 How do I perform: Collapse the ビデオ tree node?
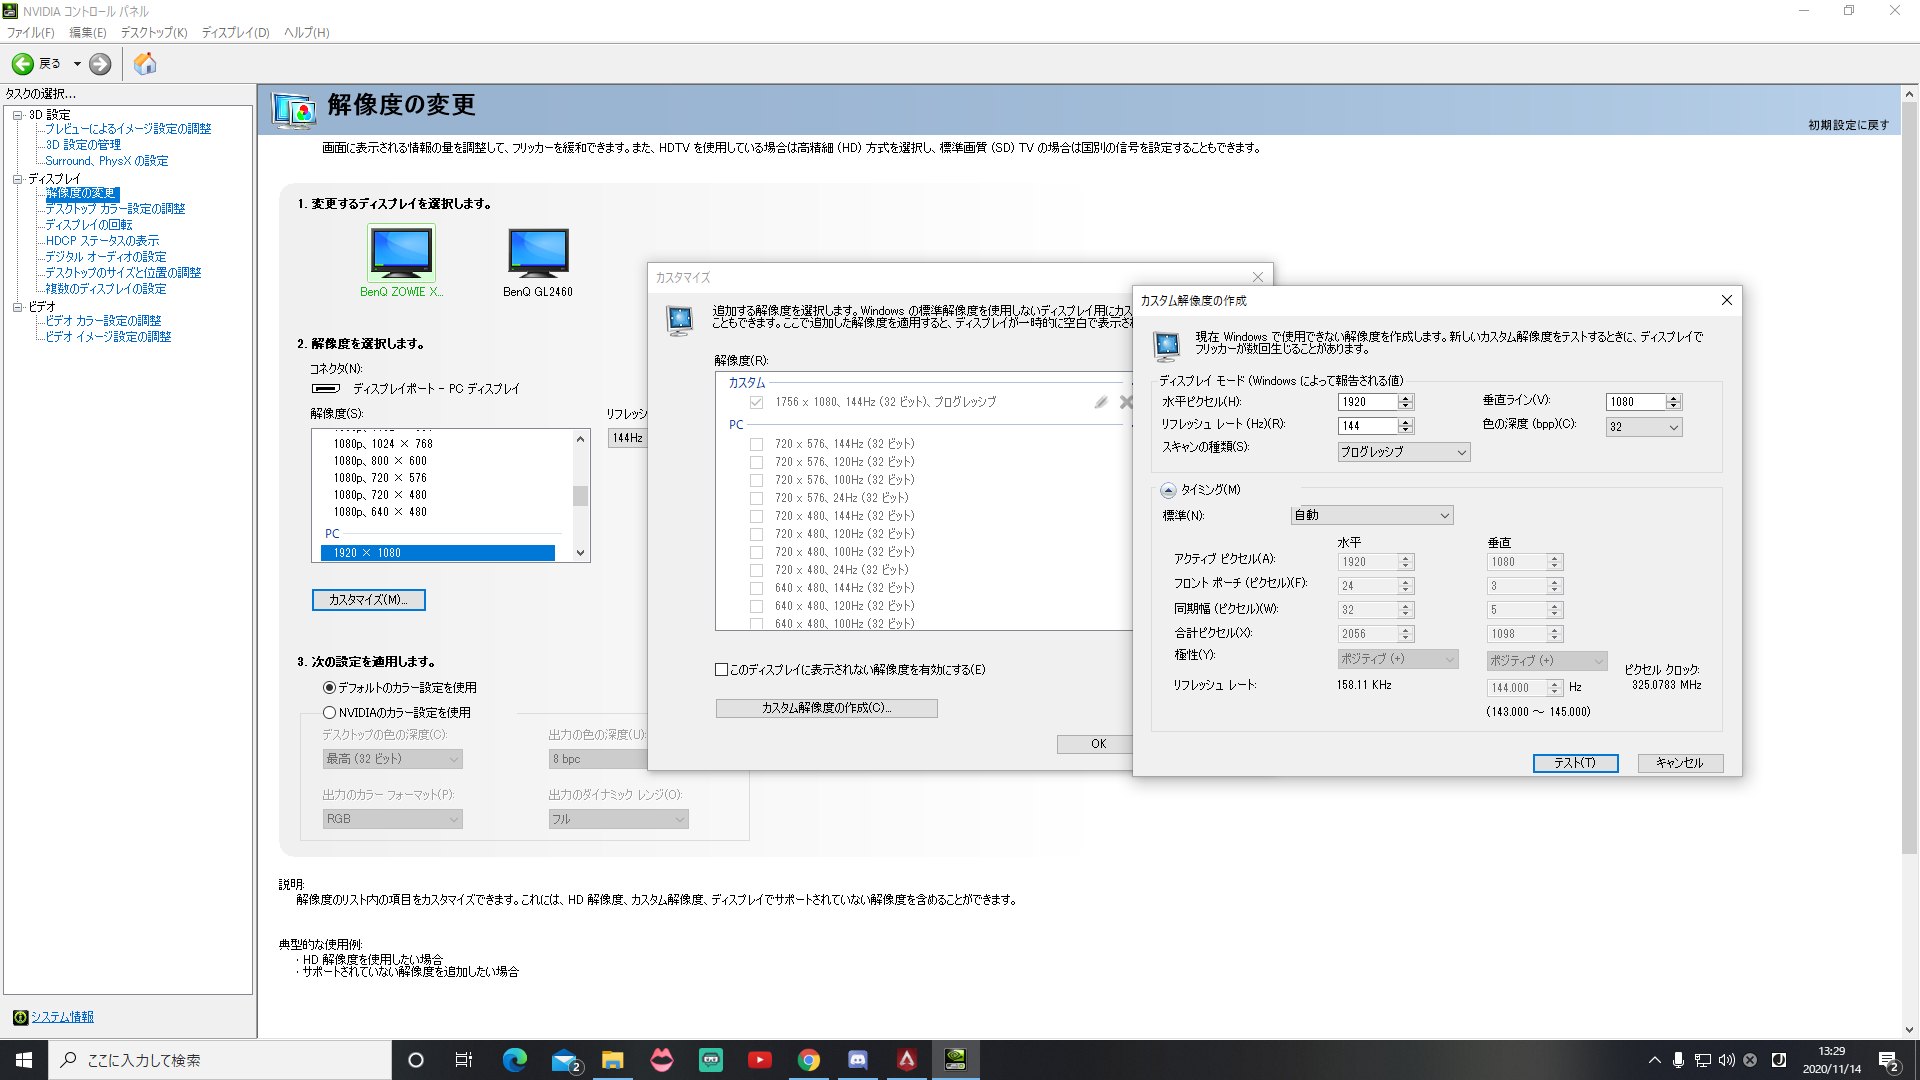click(x=17, y=307)
